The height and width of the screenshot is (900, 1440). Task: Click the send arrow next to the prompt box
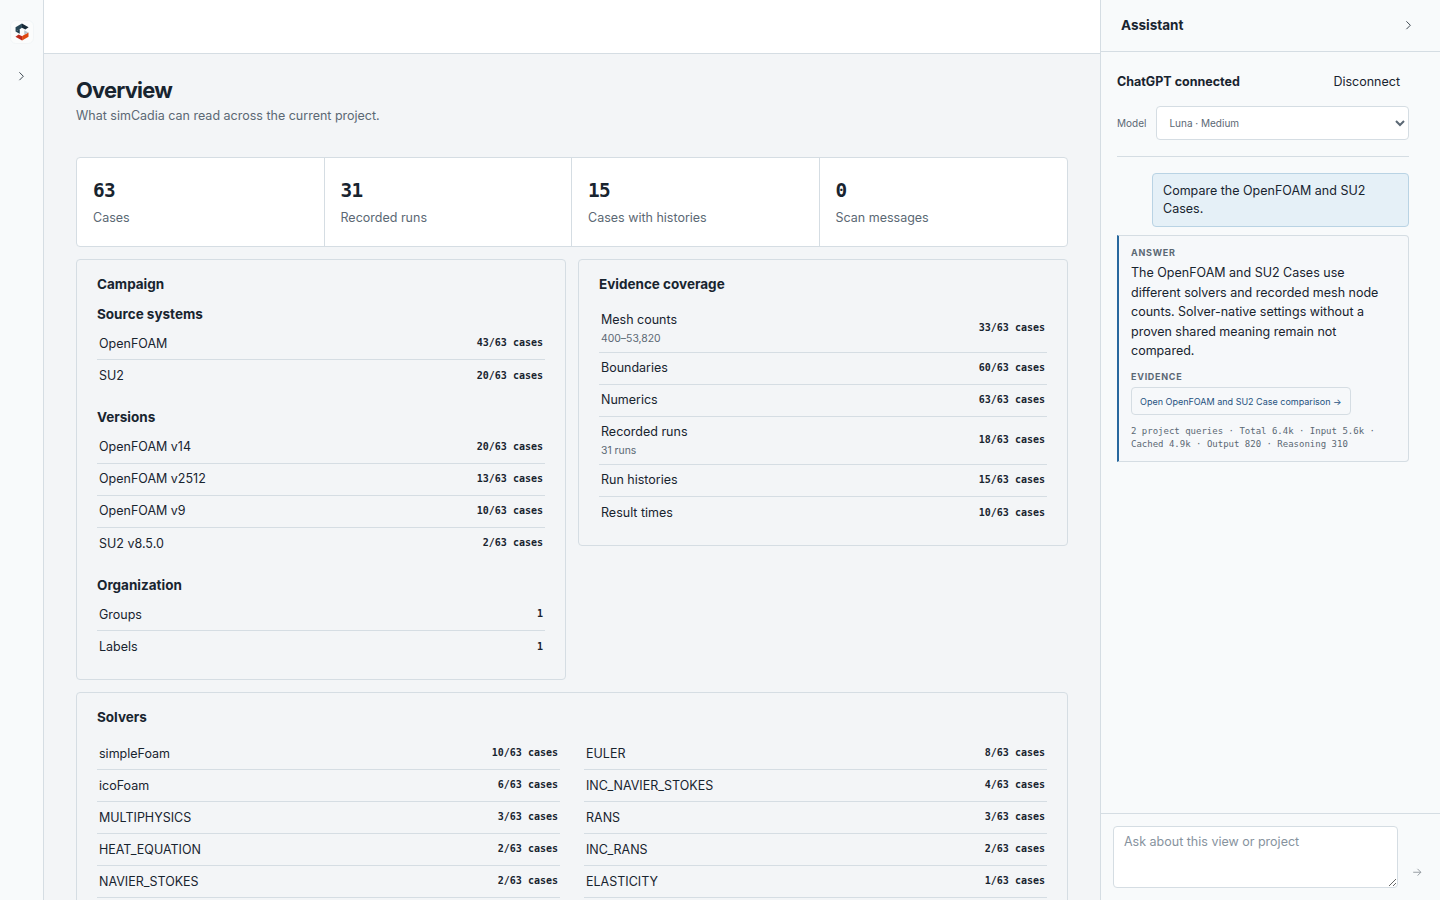coord(1417,872)
